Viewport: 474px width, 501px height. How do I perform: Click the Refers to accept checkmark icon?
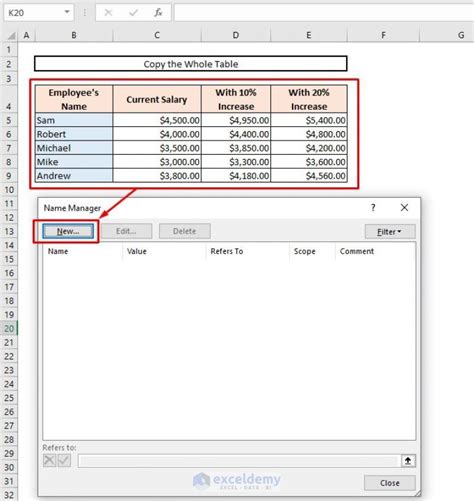(x=64, y=461)
